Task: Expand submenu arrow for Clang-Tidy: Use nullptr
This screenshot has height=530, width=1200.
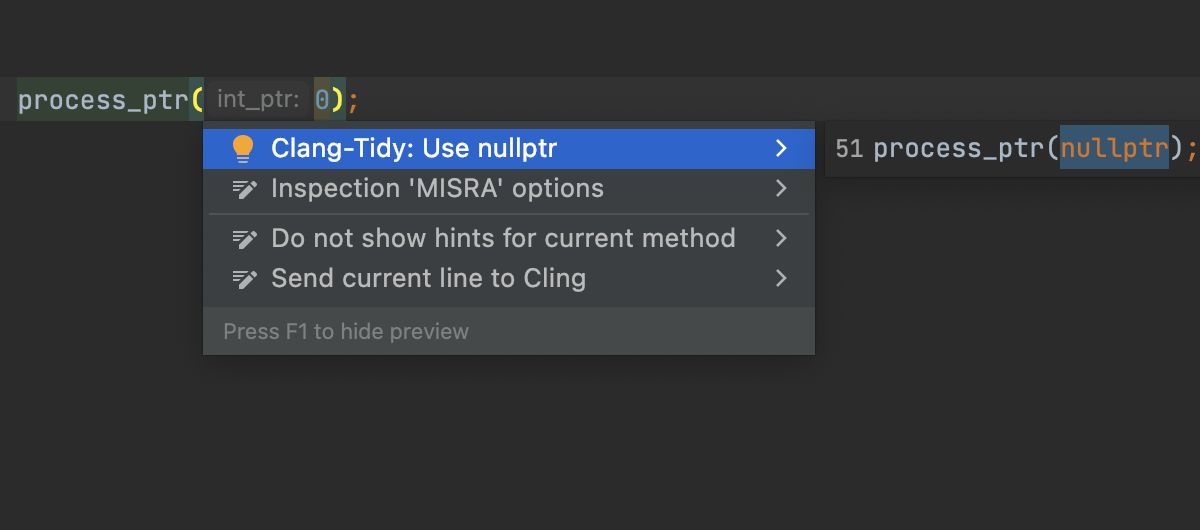Action: [x=781, y=149]
